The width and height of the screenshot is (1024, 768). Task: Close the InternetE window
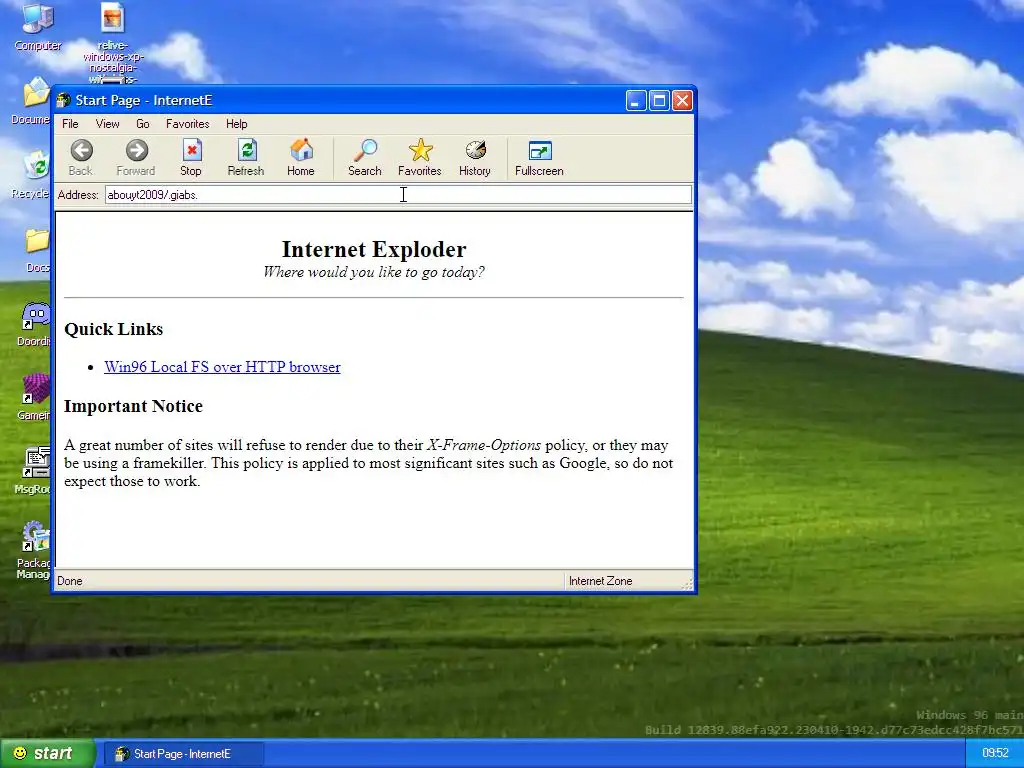pyautogui.click(x=682, y=101)
